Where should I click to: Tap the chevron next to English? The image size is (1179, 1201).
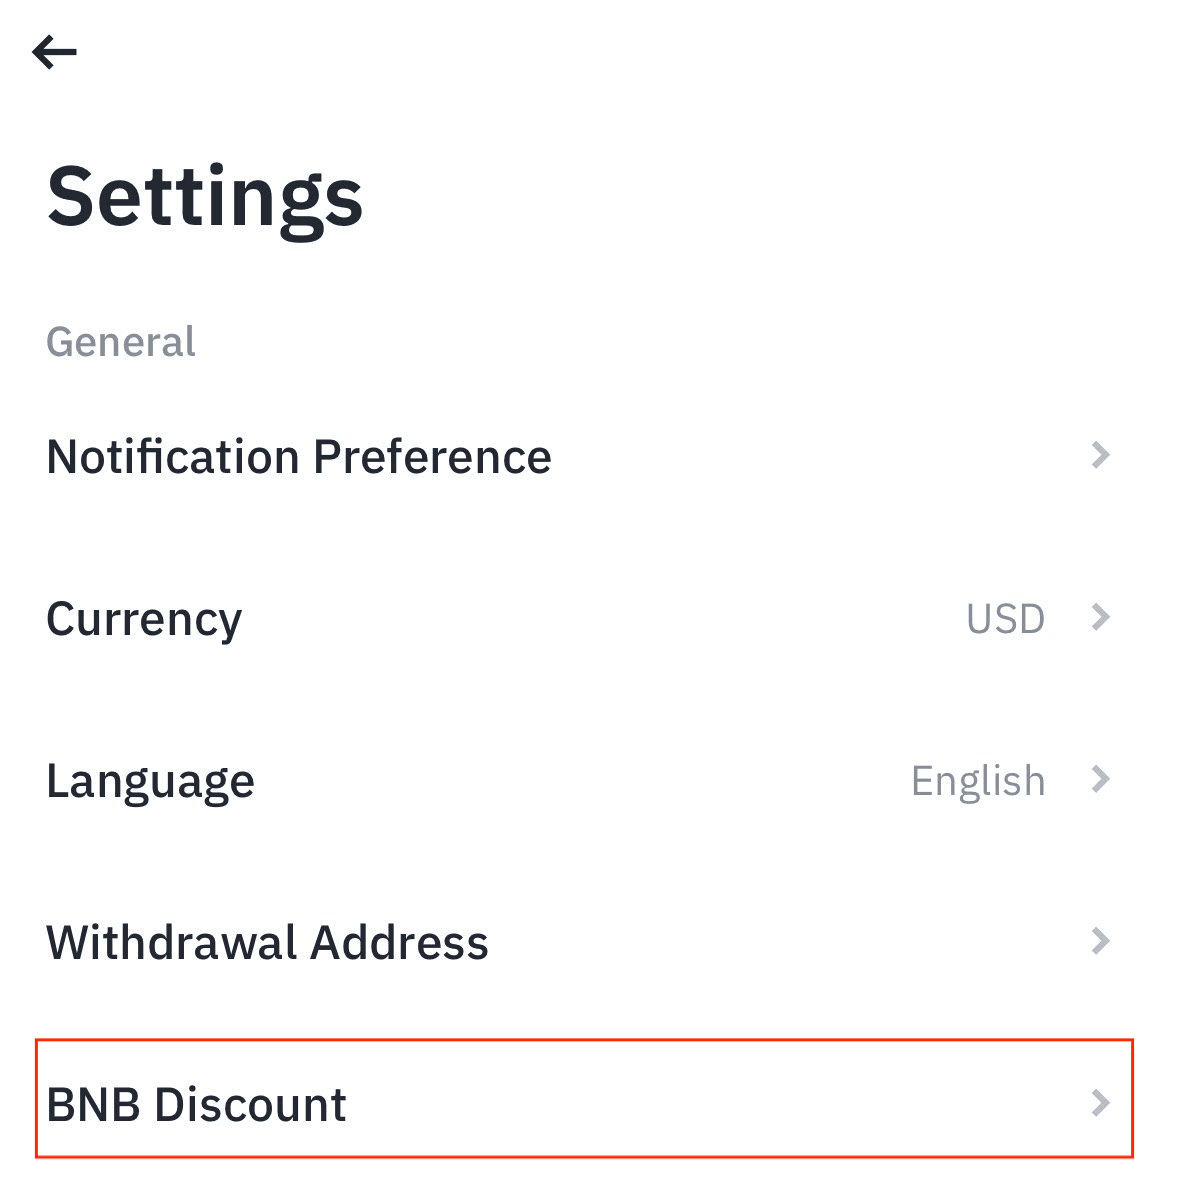click(1100, 780)
